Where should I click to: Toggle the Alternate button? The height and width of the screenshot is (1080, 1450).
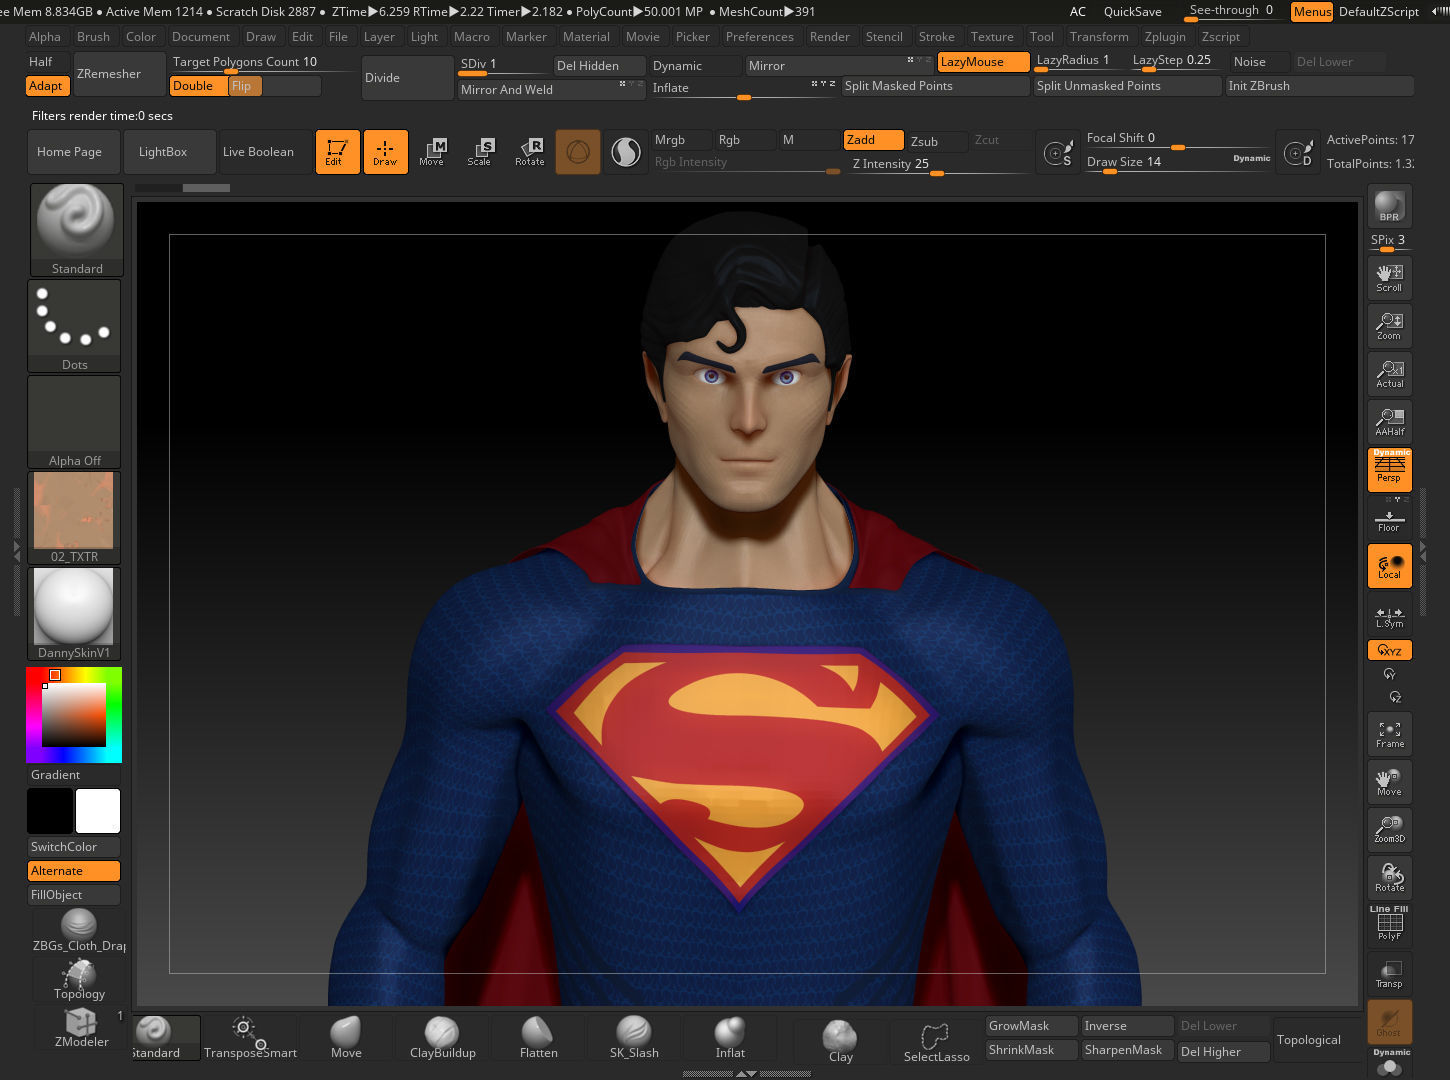click(74, 871)
